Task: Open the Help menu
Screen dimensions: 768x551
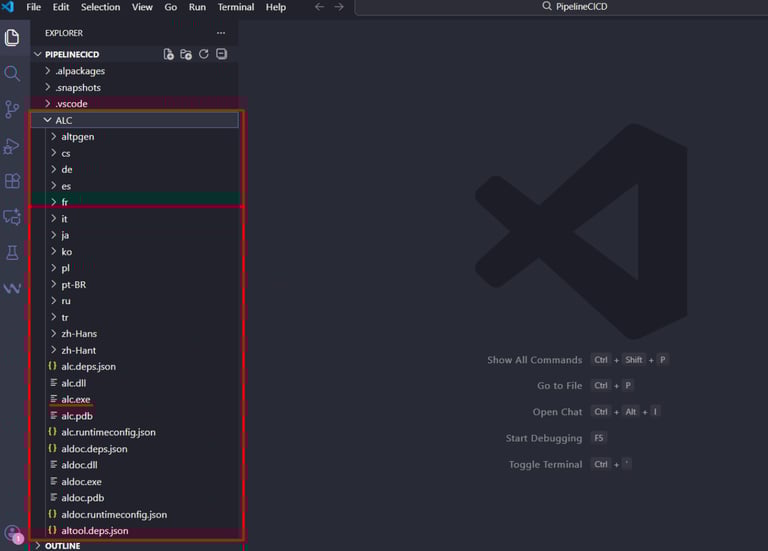Action: [x=276, y=7]
